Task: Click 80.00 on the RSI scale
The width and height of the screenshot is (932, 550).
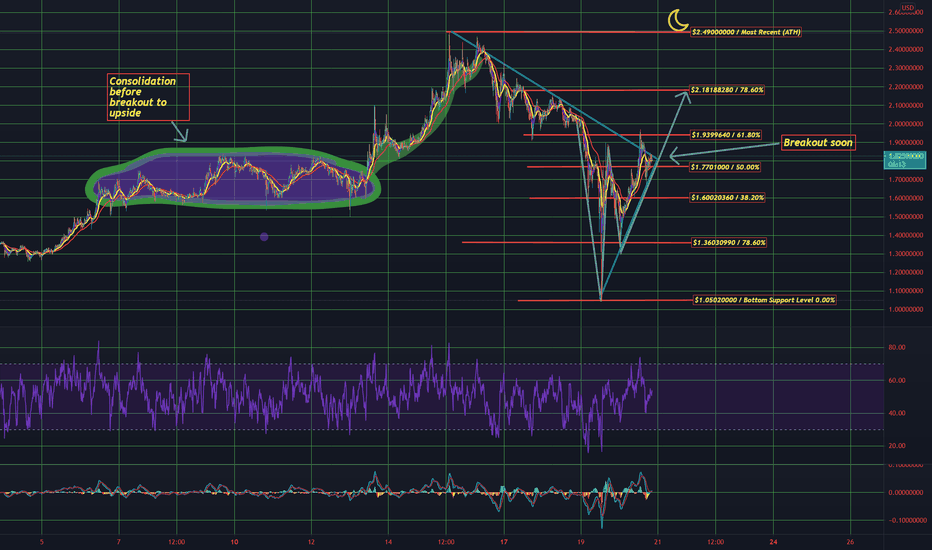Action: 897,347
